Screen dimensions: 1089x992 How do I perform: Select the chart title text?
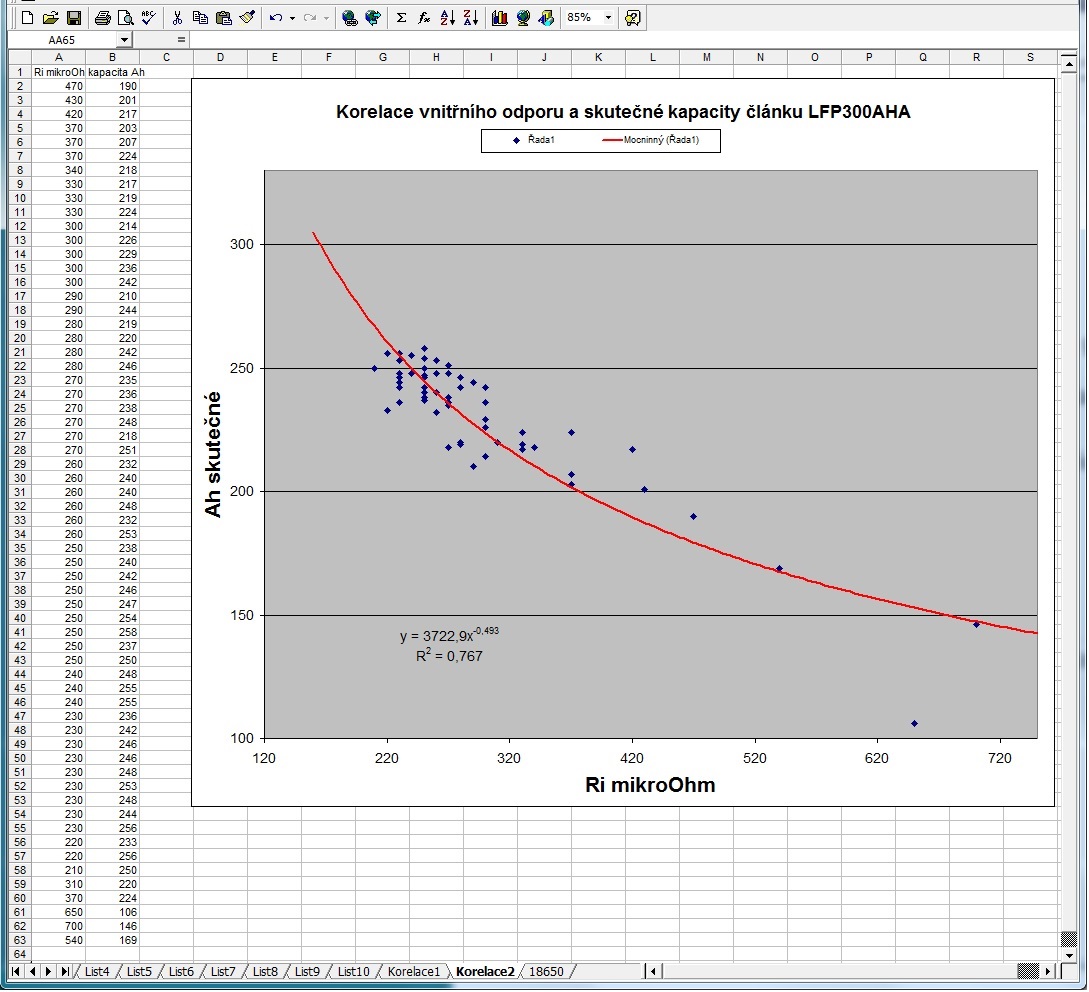622,112
